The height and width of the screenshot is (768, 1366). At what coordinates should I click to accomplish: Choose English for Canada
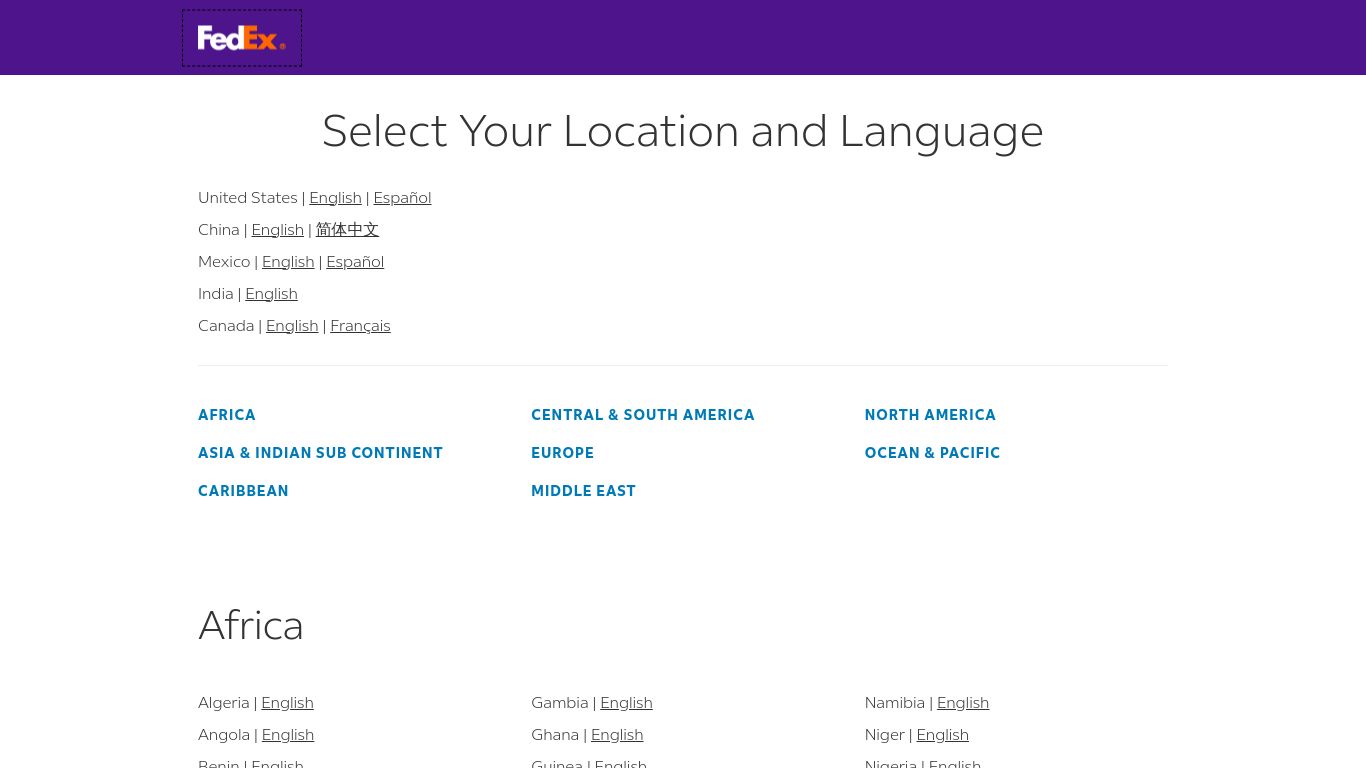pos(292,326)
